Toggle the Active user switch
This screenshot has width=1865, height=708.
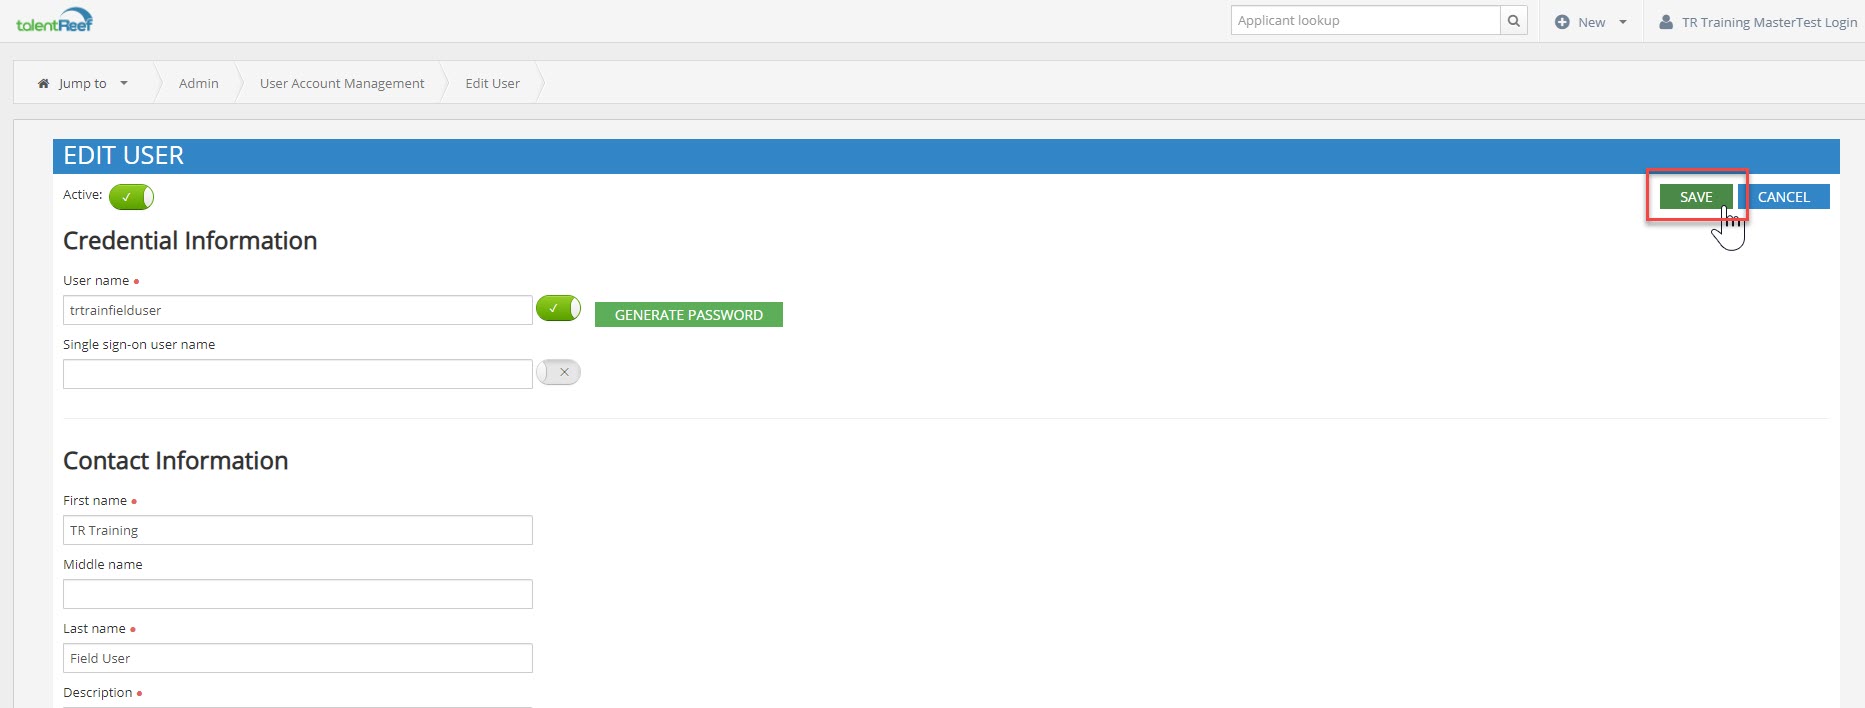coord(131,197)
